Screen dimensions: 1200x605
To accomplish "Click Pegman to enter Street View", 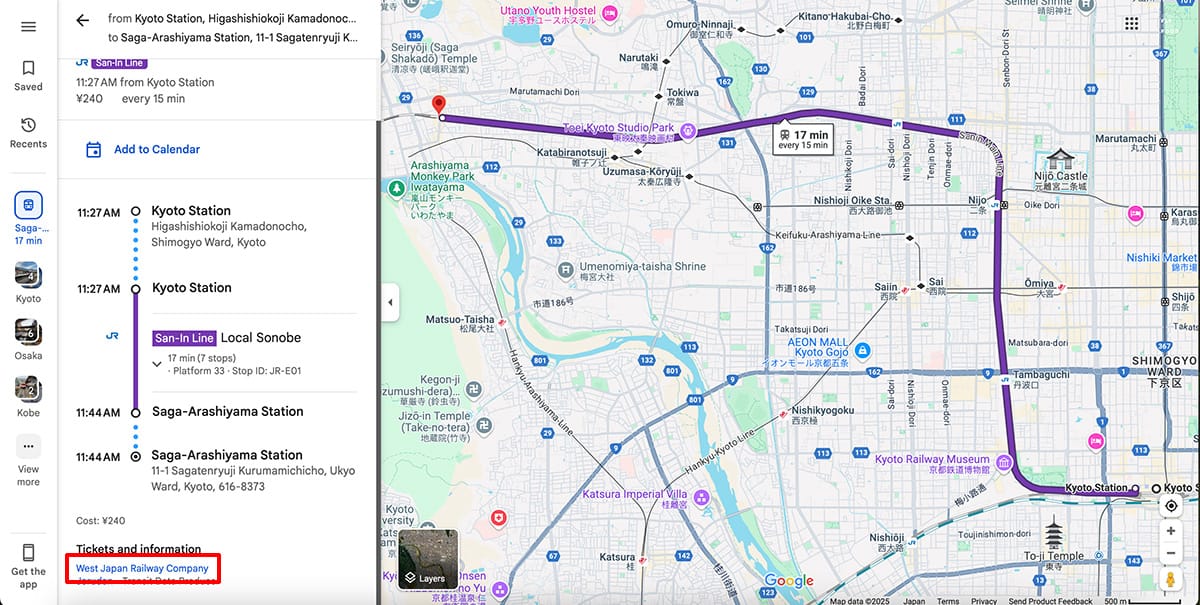I will point(1170,578).
